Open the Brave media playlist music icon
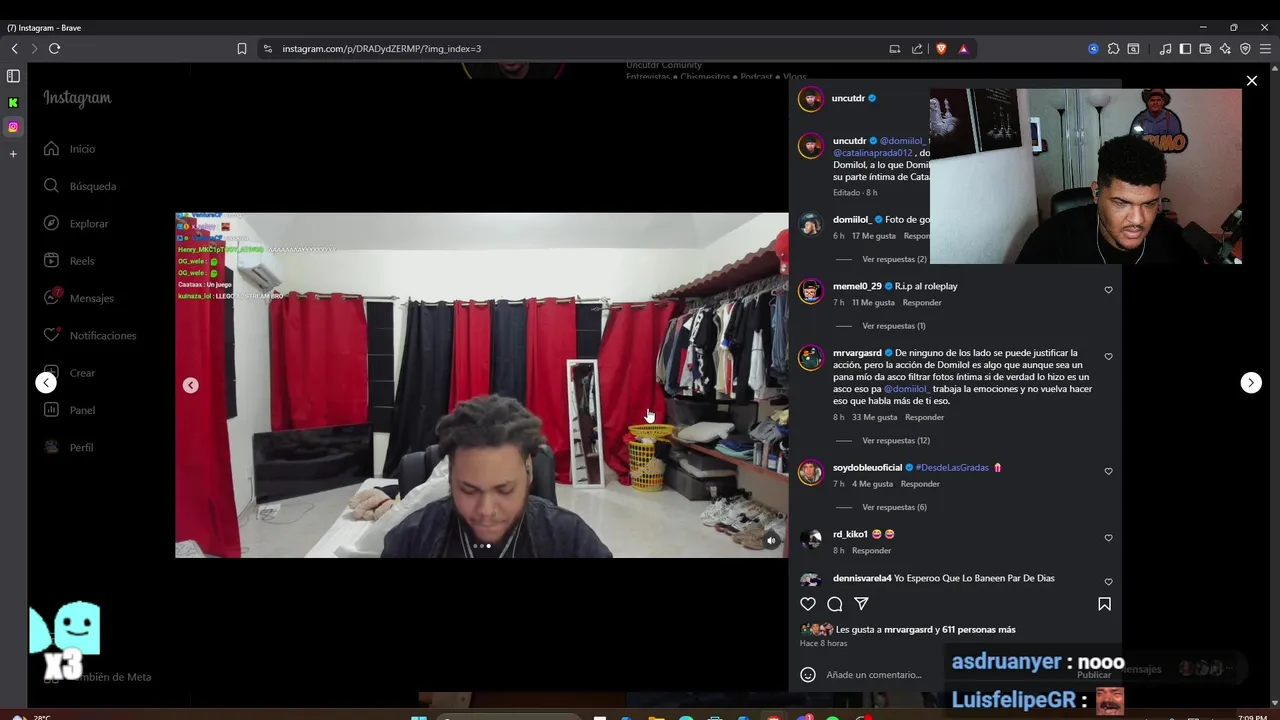Image resolution: width=1280 pixels, height=720 pixels. [1165, 48]
